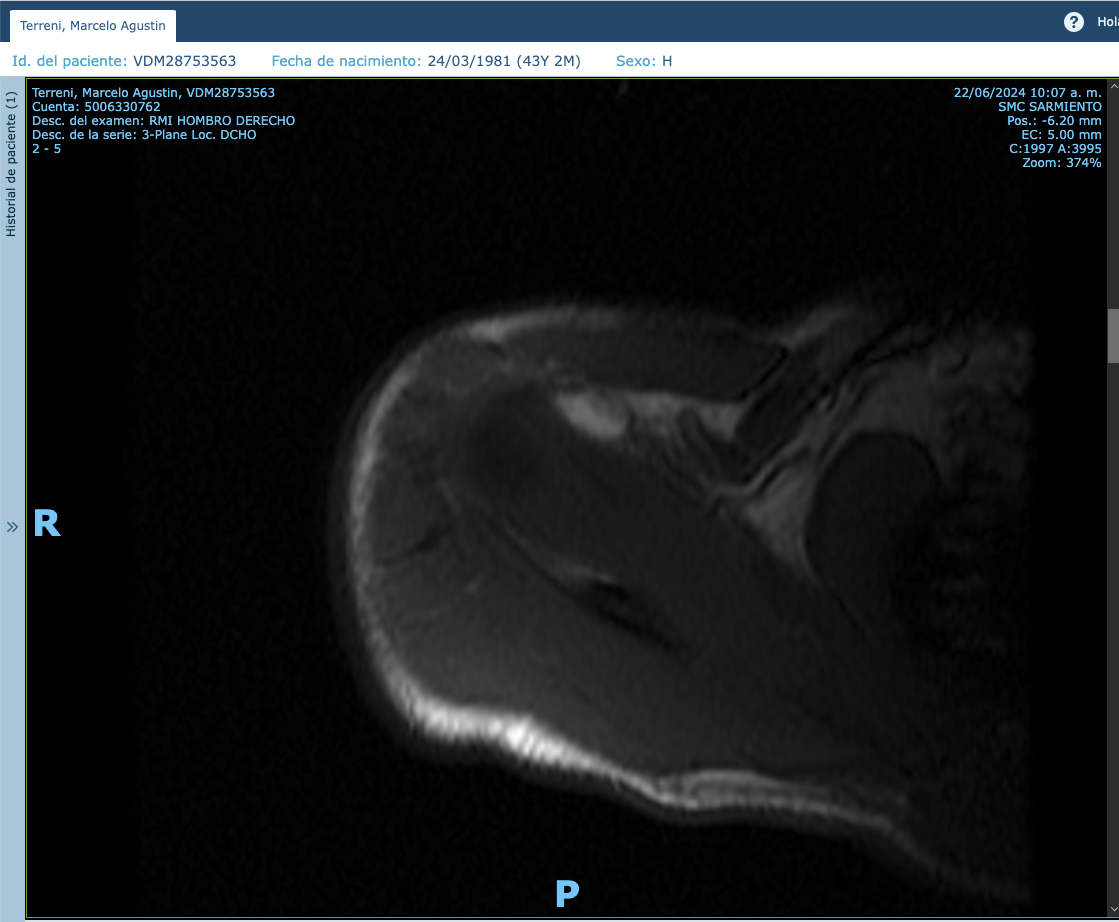Click the C:1997 A:3995 window level text
Image resolution: width=1119 pixels, height=922 pixels.
click(1055, 149)
